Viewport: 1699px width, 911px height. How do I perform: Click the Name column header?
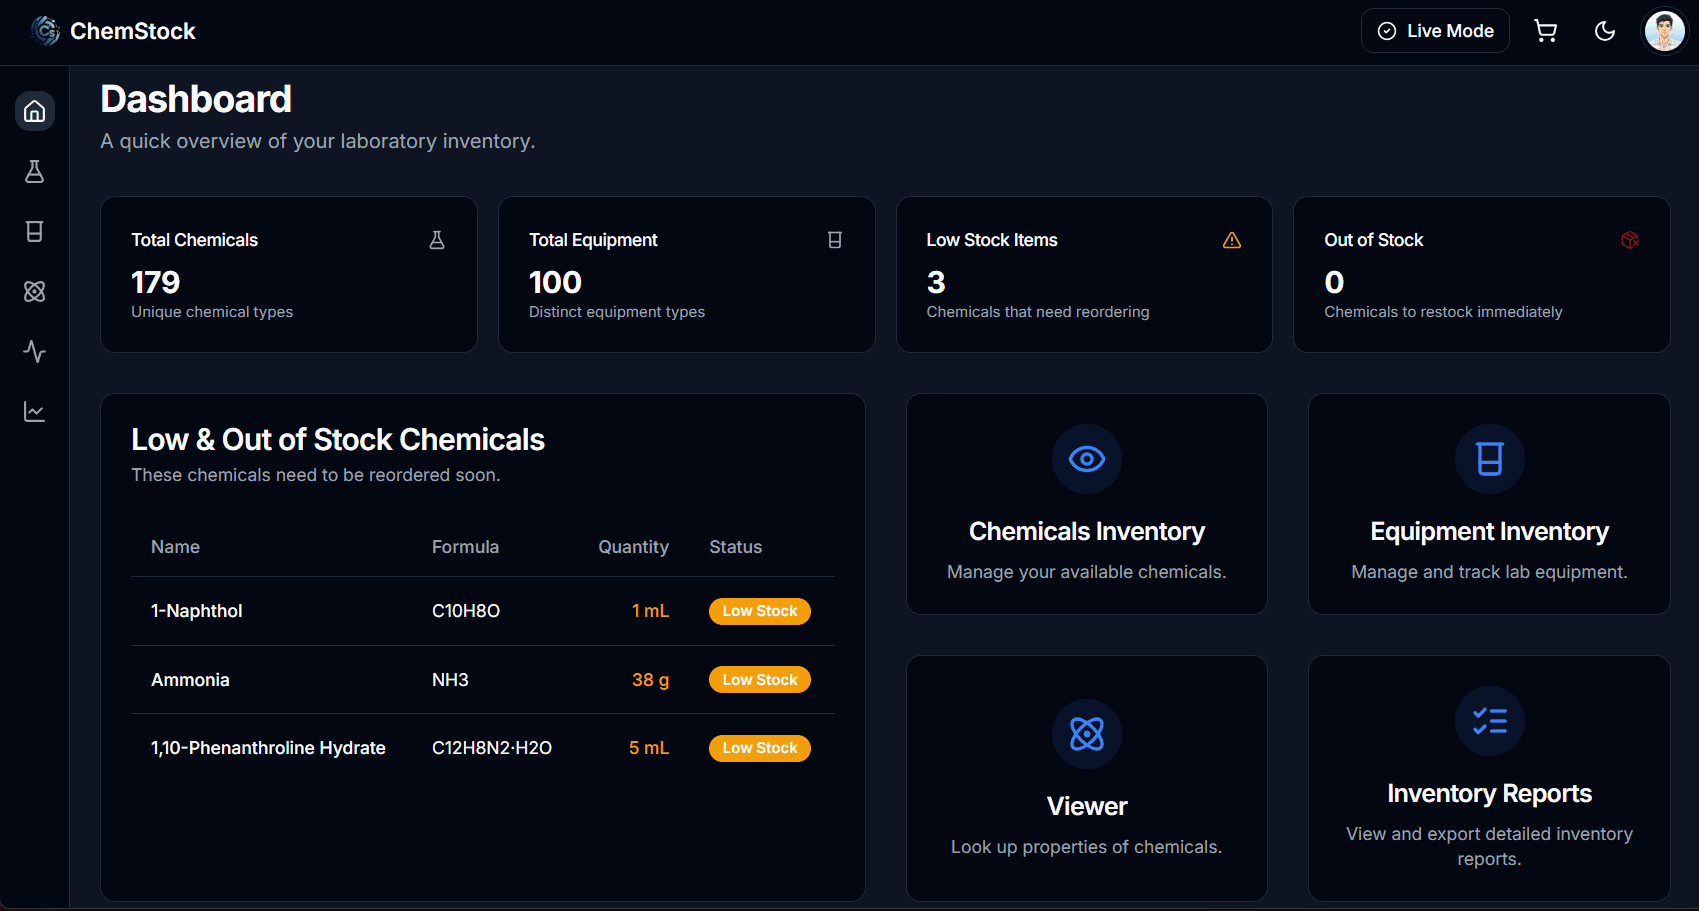(175, 547)
